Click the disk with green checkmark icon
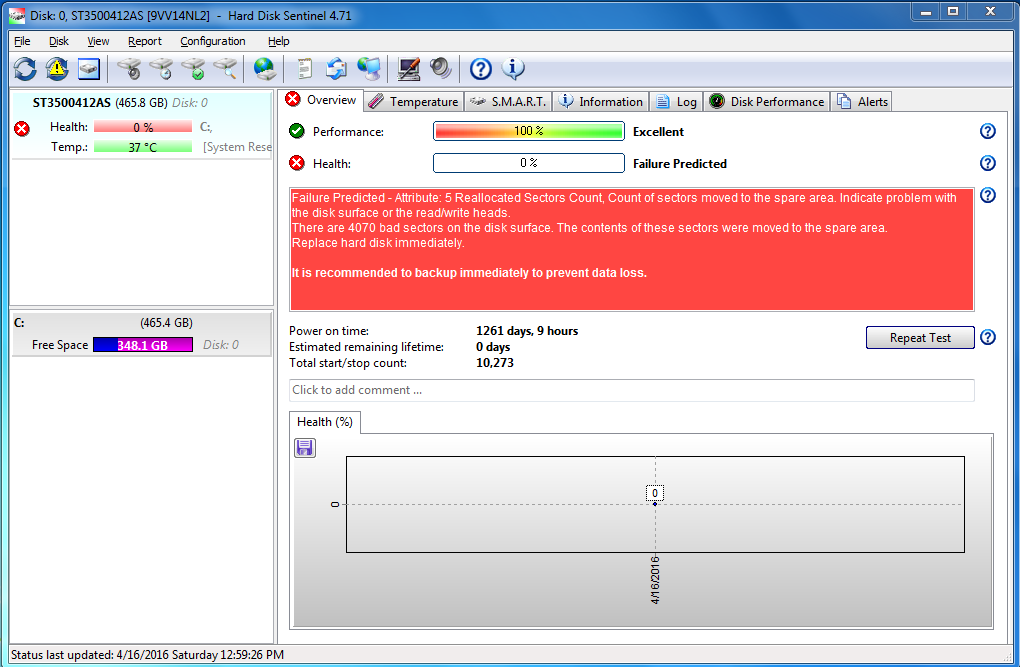Image resolution: width=1020 pixels, height=667 pixels. coord(193,69)
